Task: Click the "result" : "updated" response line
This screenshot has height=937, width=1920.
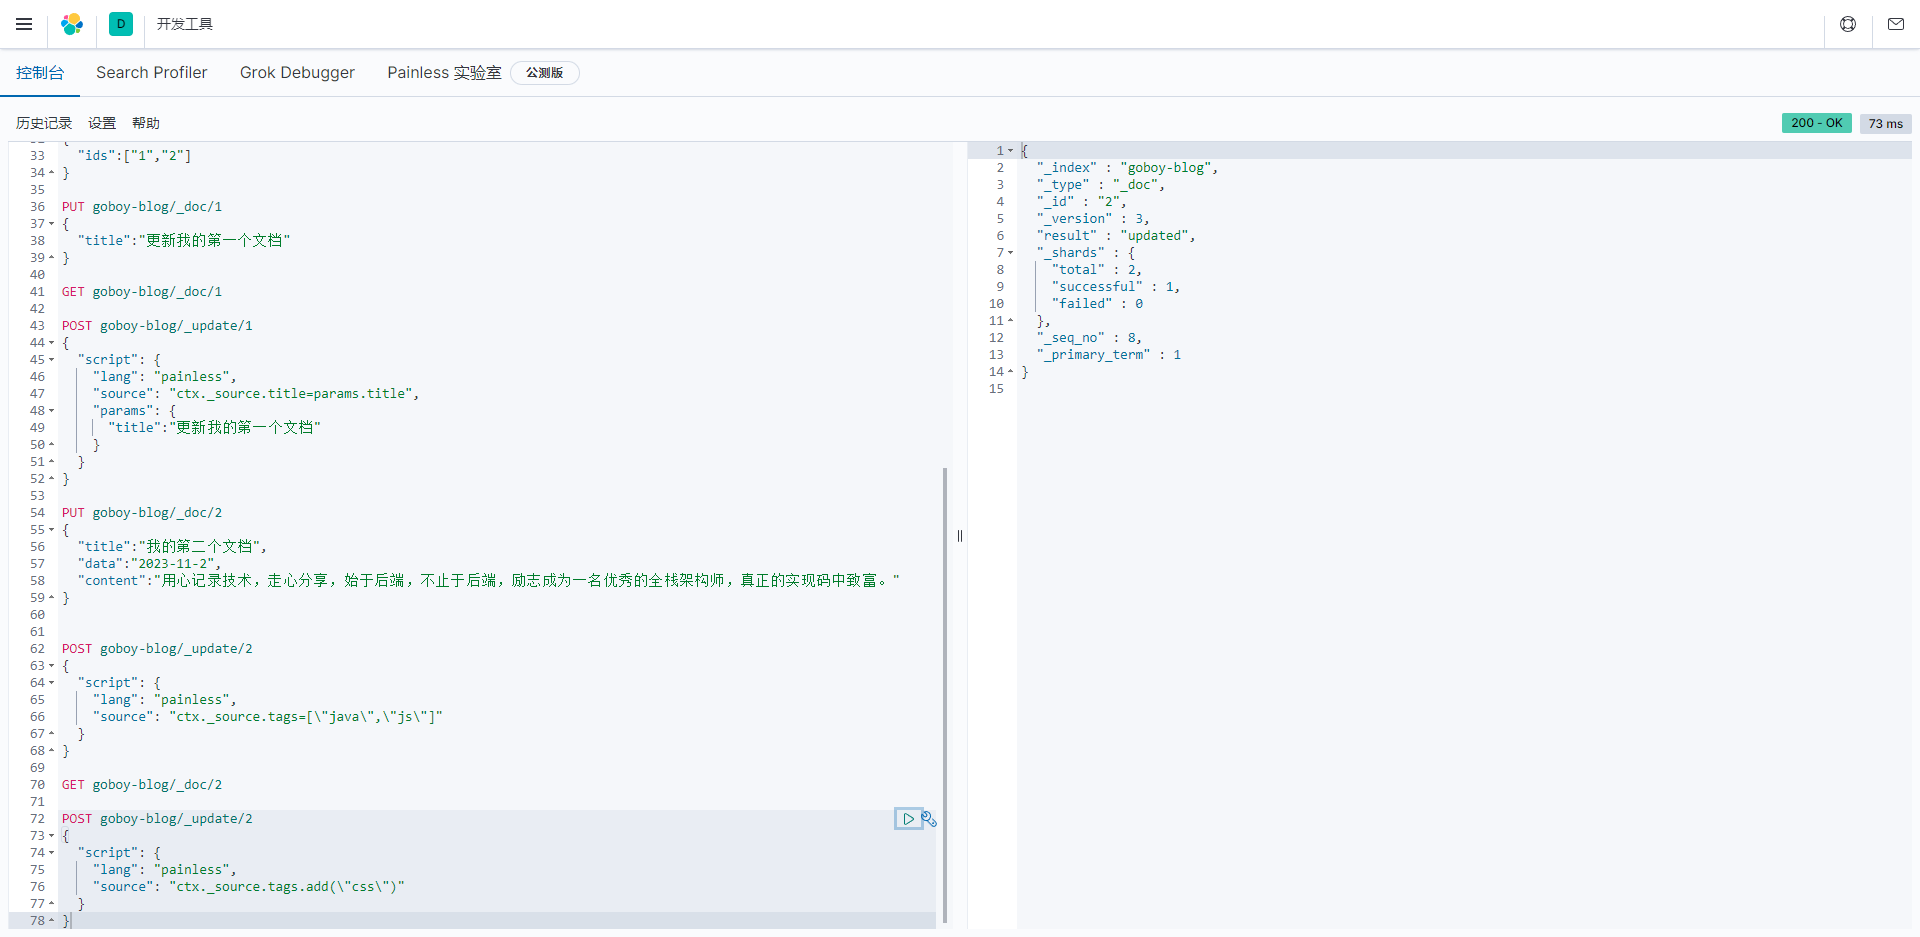Action: pyautogui.click(x=1116, y=236)
